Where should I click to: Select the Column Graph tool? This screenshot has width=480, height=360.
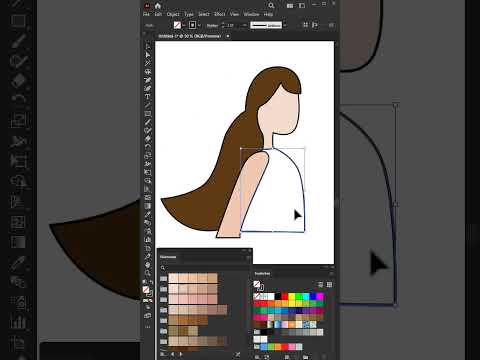[148, 240]
